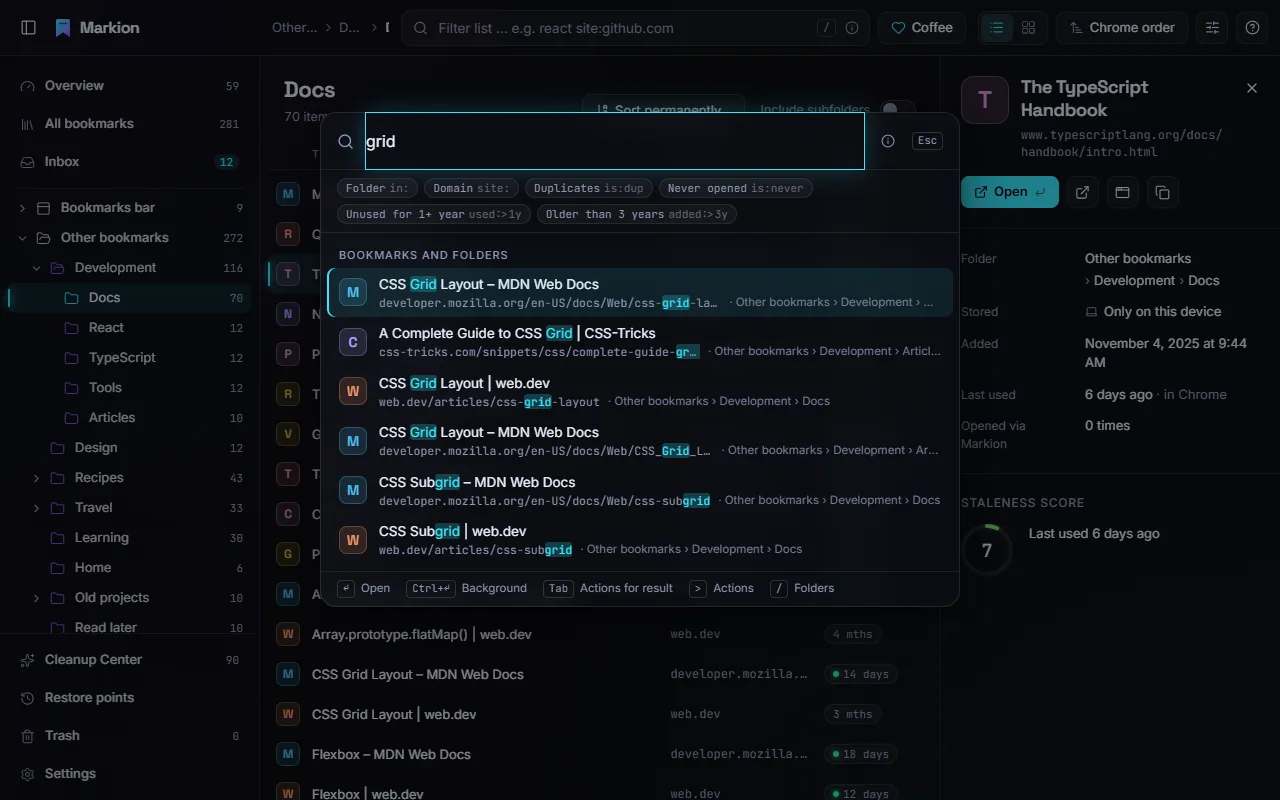Apply the Duplicates is:dup filter chip
The image size is (1280, 800).
(589, 188)
